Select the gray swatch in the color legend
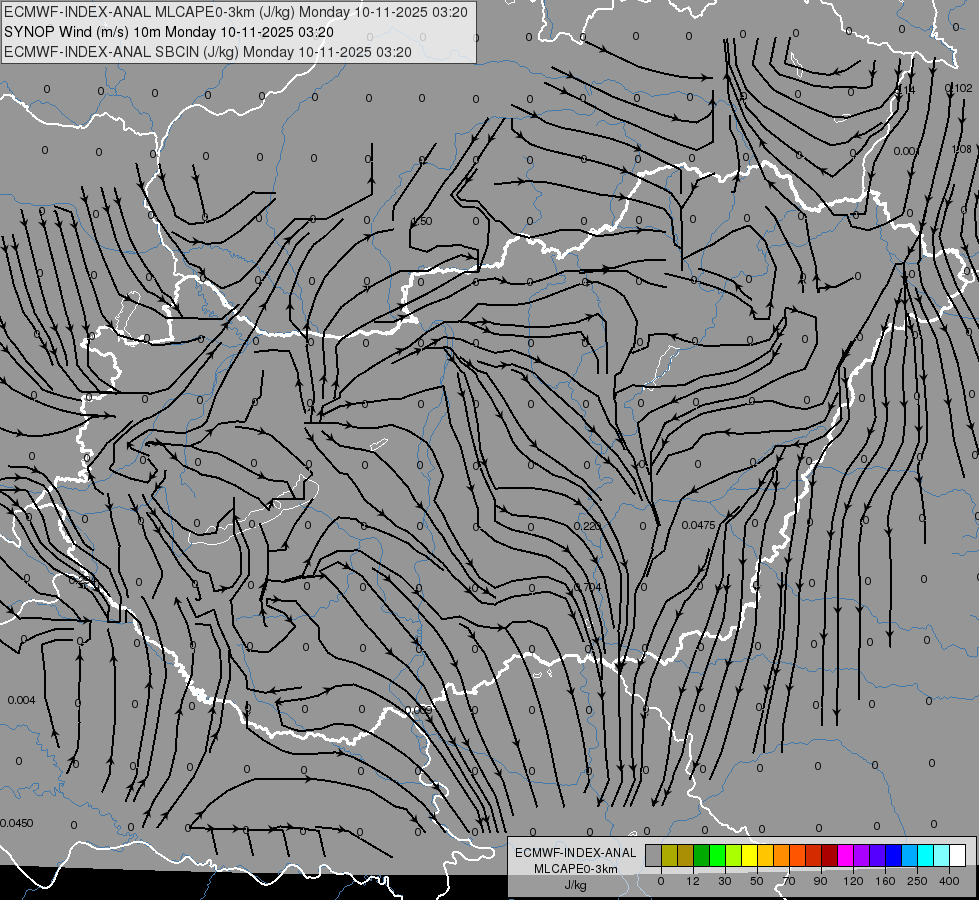The height and width of the screenshot is (900, 979). click(x=654, y=855)
